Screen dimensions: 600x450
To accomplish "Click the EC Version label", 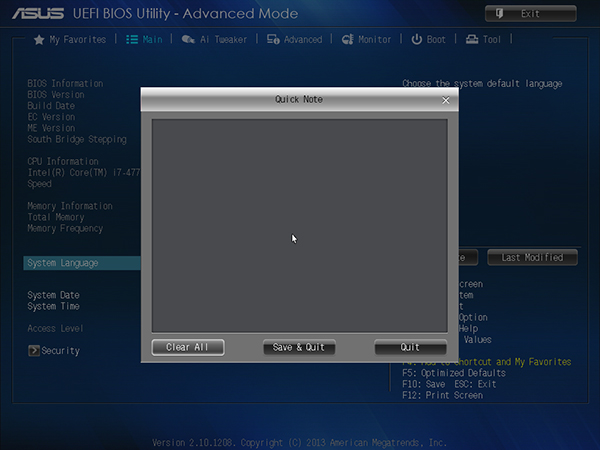I will click(x=51, y=117).
